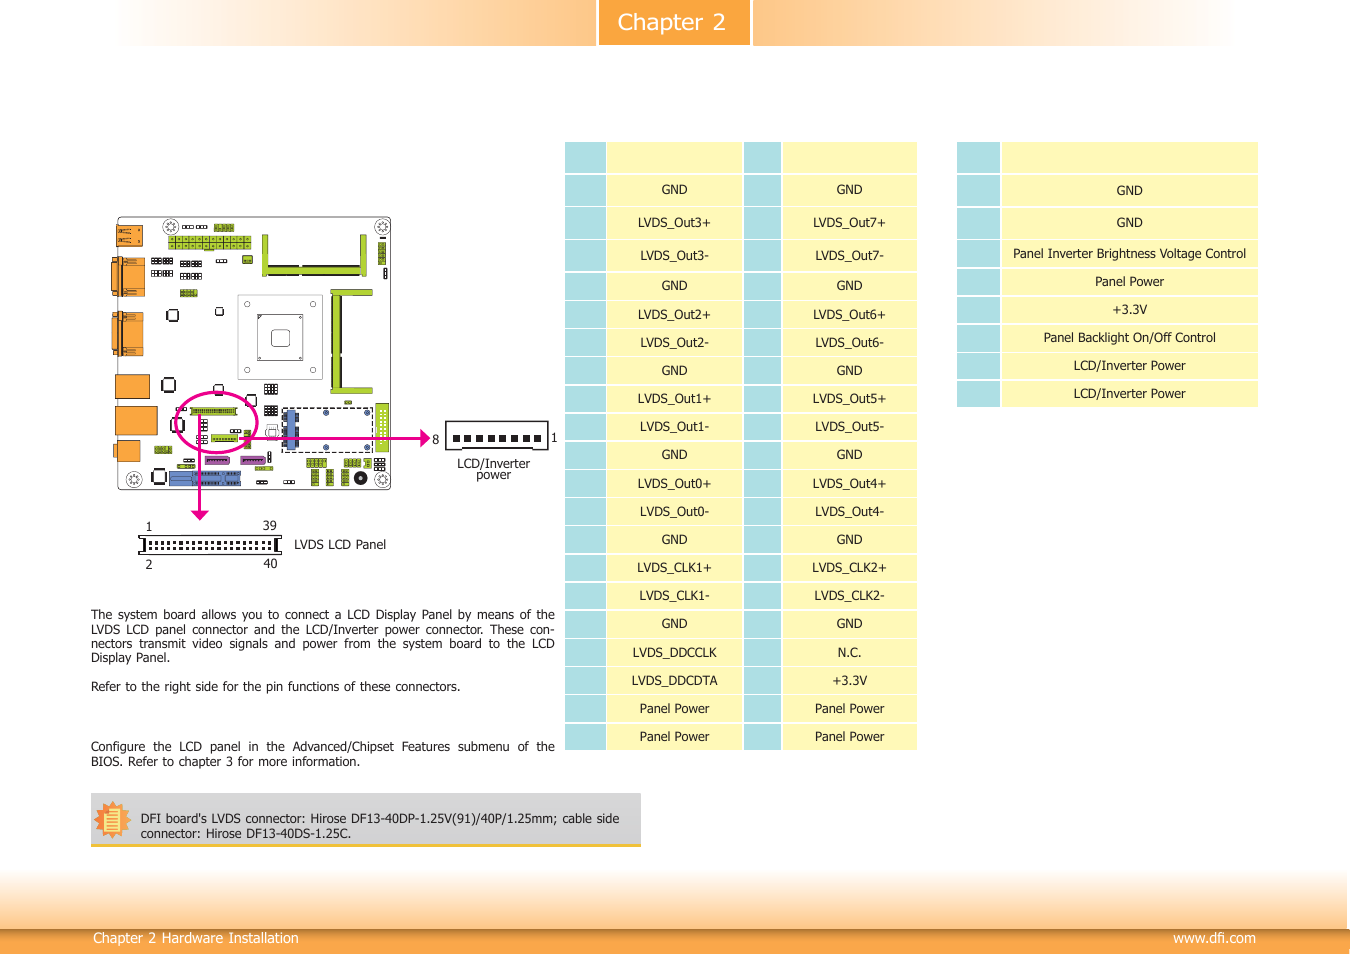Select the pin number 40 label
Image resolution: width=1350 pixels, height=954 pixels.
pyautogui.click(x=270, y=564)
